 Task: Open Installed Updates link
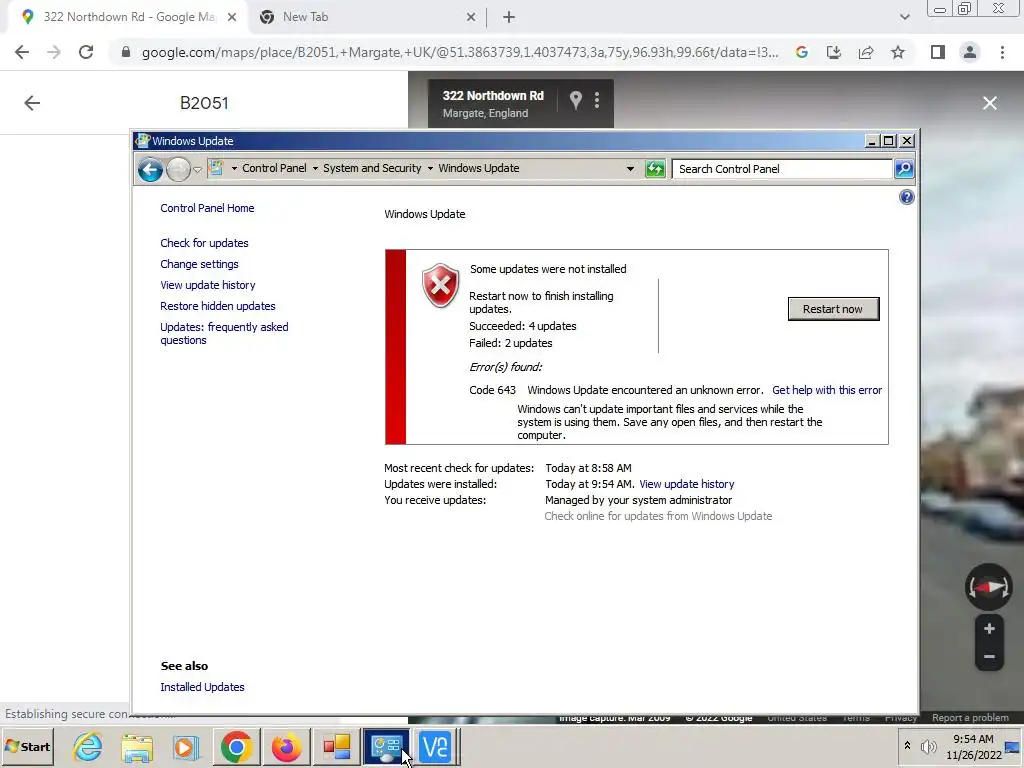point(202,687)
